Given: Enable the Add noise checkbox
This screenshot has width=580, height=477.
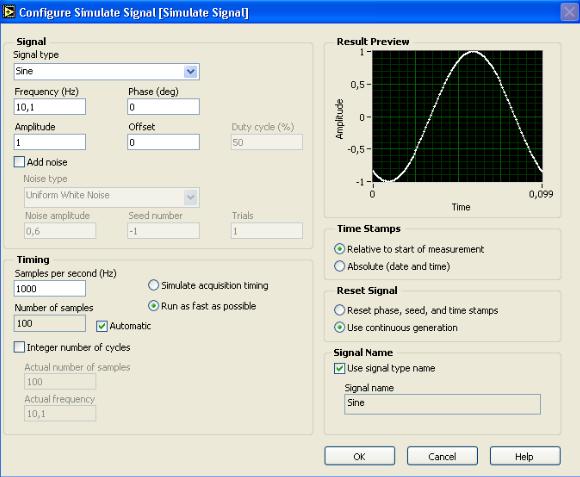Looking at the screenshot, I should [x=19, y=162].
